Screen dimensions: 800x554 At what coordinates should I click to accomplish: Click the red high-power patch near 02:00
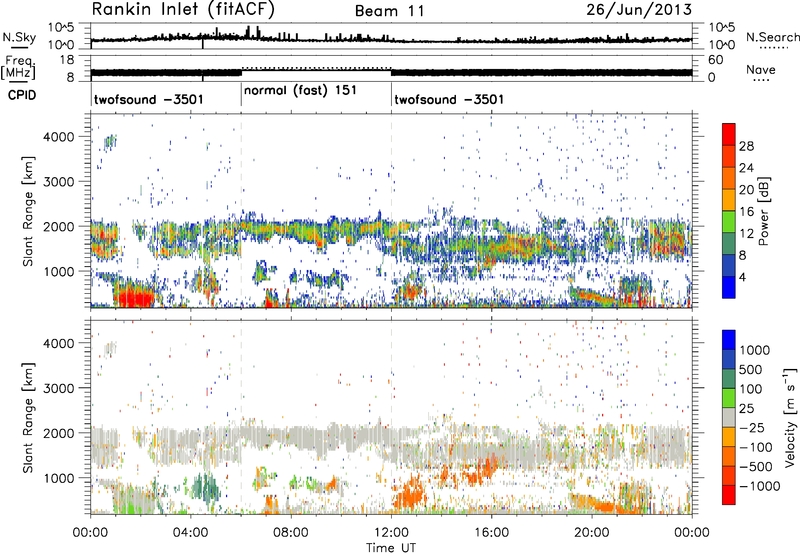(x=133, y=296)
